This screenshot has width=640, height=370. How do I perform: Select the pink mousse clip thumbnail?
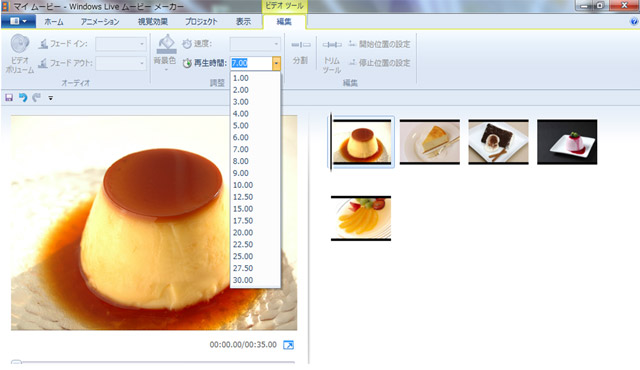click(x=567, y=142)
